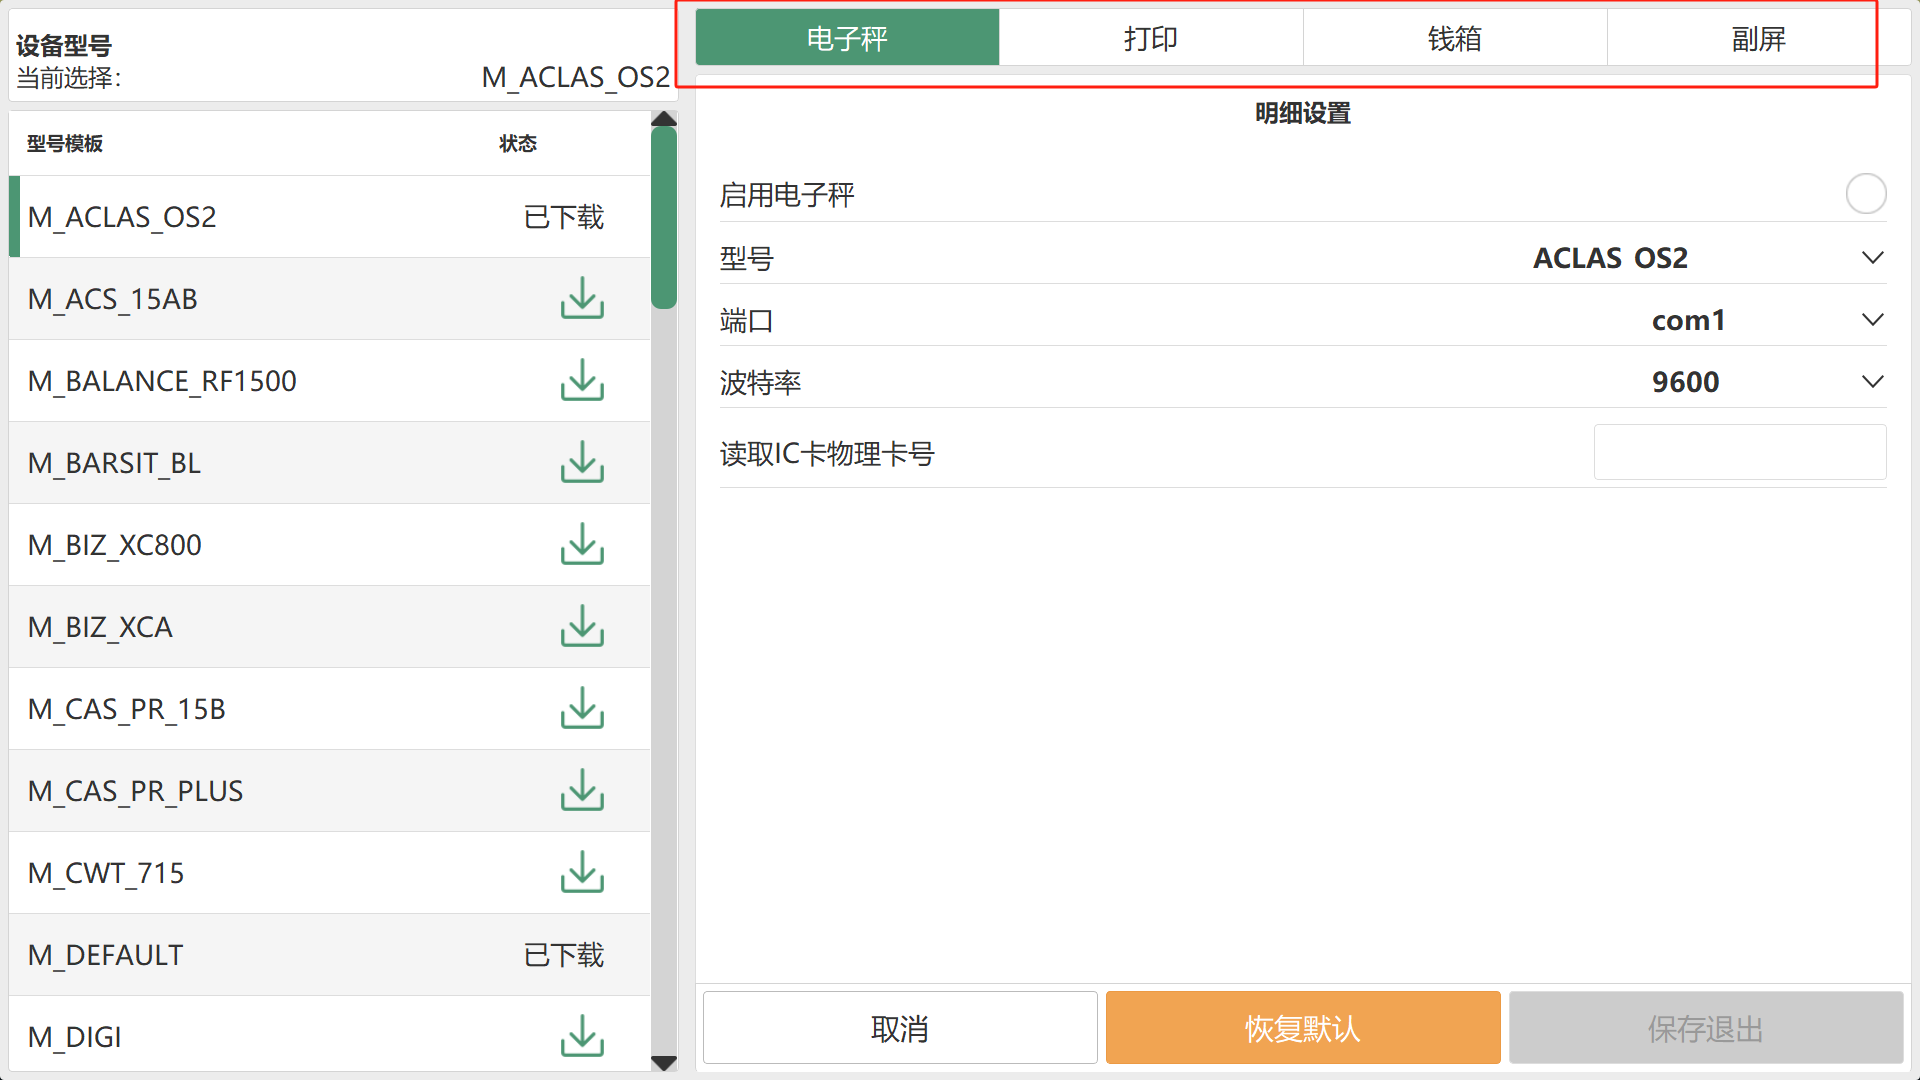Select the M_ACS_15AB model name

click(113, 299)
